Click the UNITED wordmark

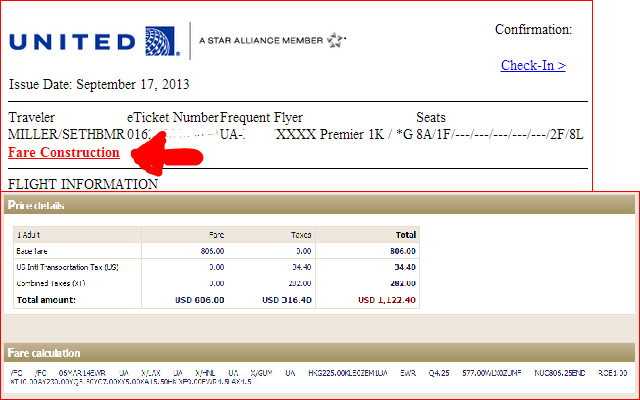point(70,42)
